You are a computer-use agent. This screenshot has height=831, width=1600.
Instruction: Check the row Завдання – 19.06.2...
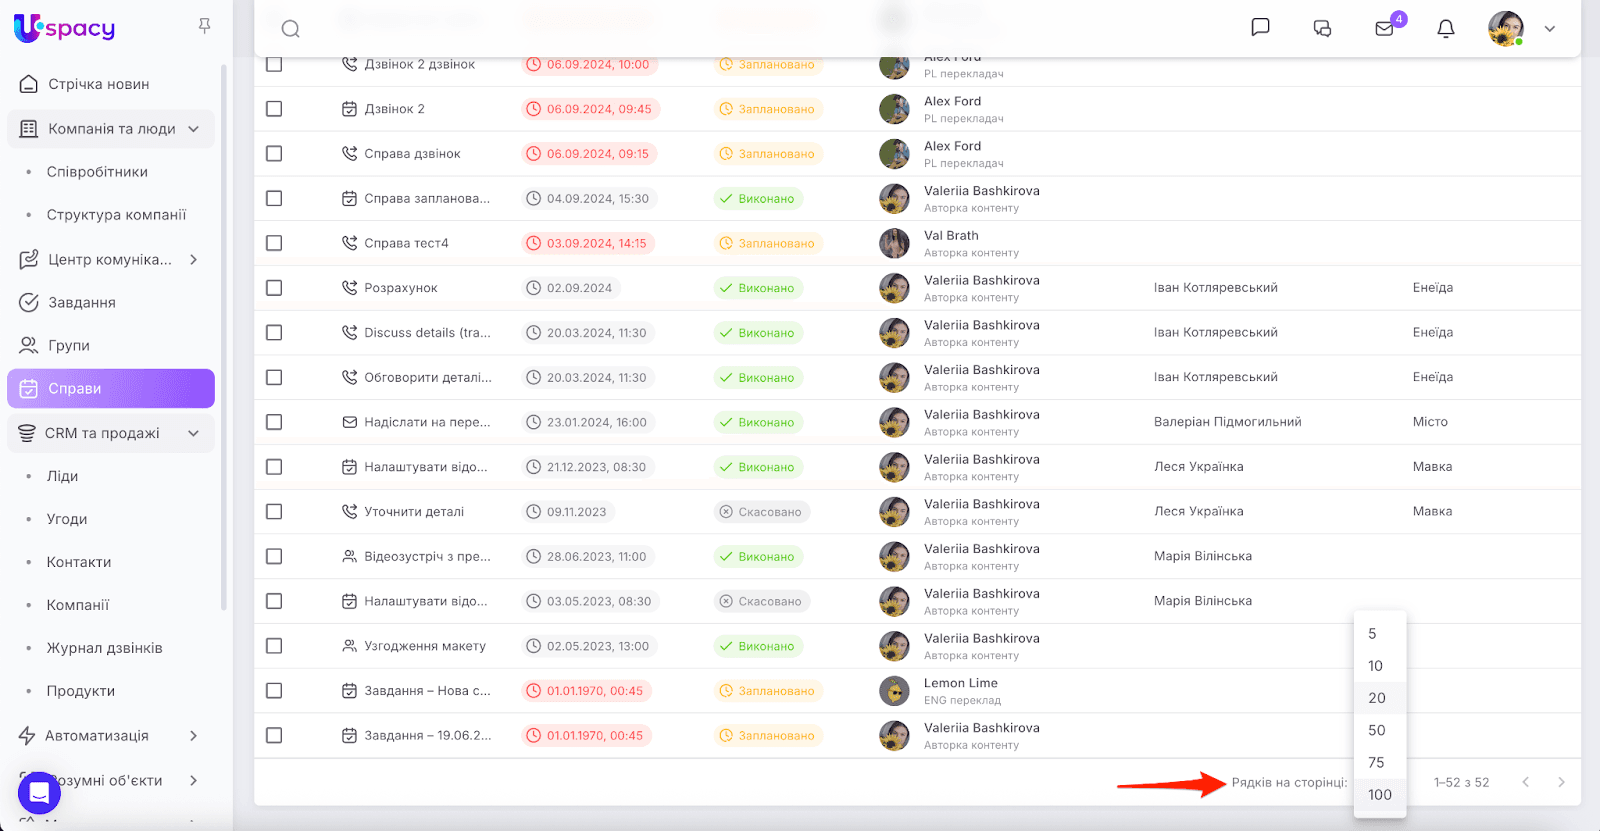(x=274, y=736)
